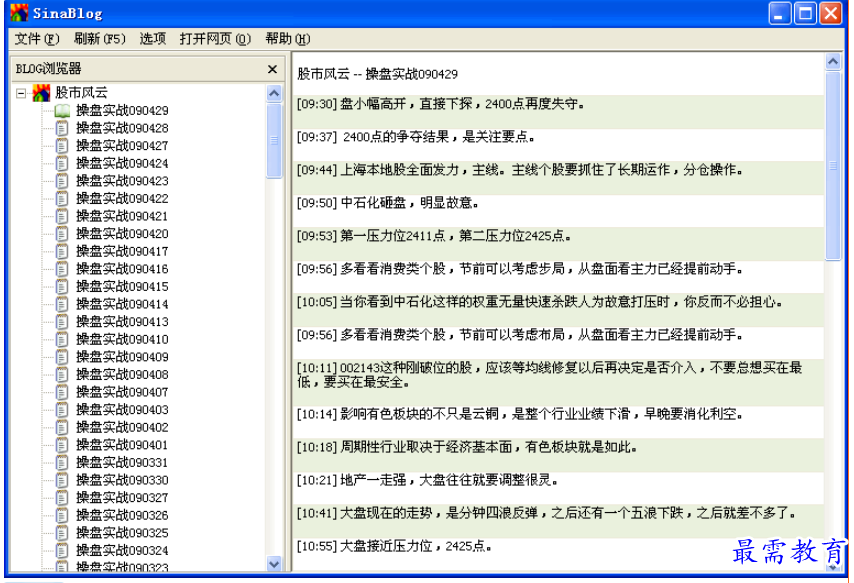Click open-book icon beside 操盘实战090429
This screenshot has height=583, width=854.
(62, 111)
